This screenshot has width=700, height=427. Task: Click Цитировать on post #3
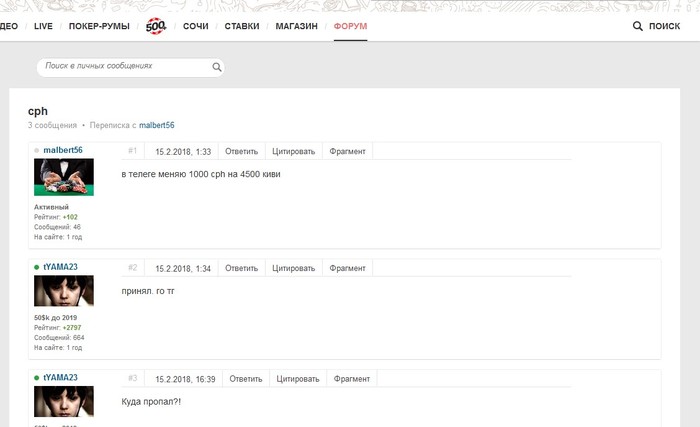point(298,379)
